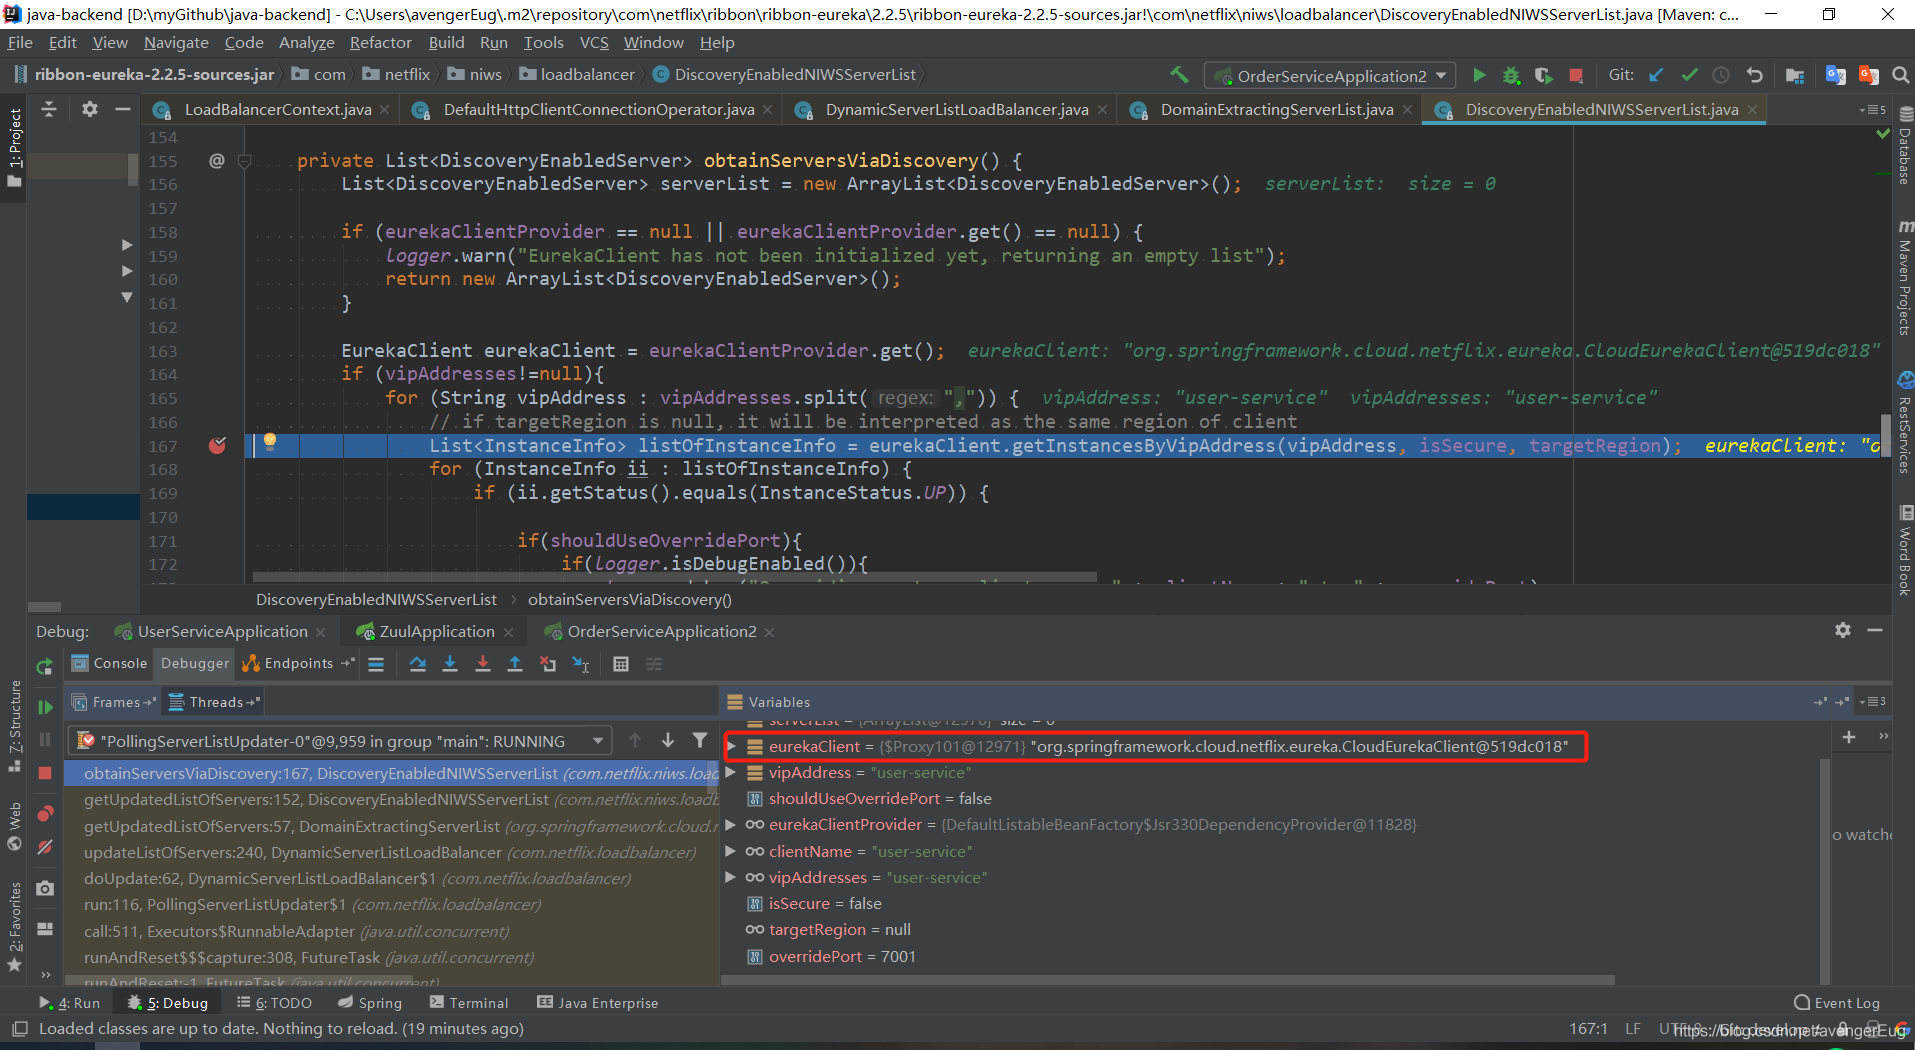
Task: Revert changes with Git undo icon
Action: point(1754,75)
